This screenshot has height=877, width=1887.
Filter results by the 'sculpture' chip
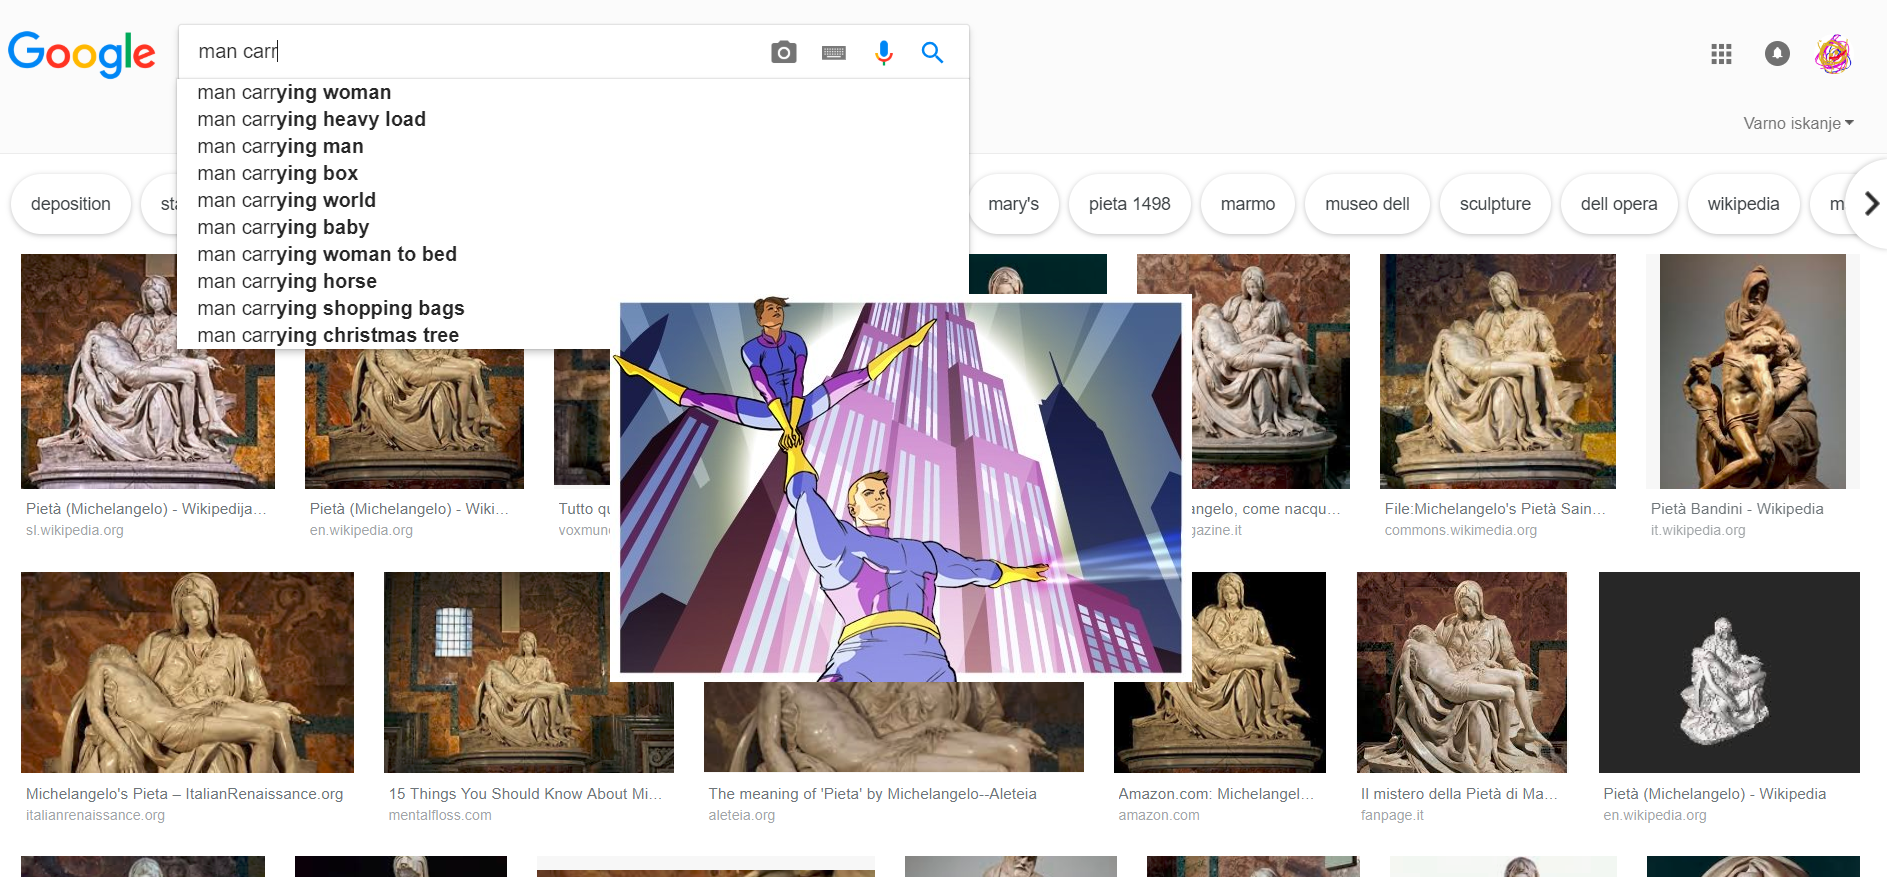pos(1494,204)
